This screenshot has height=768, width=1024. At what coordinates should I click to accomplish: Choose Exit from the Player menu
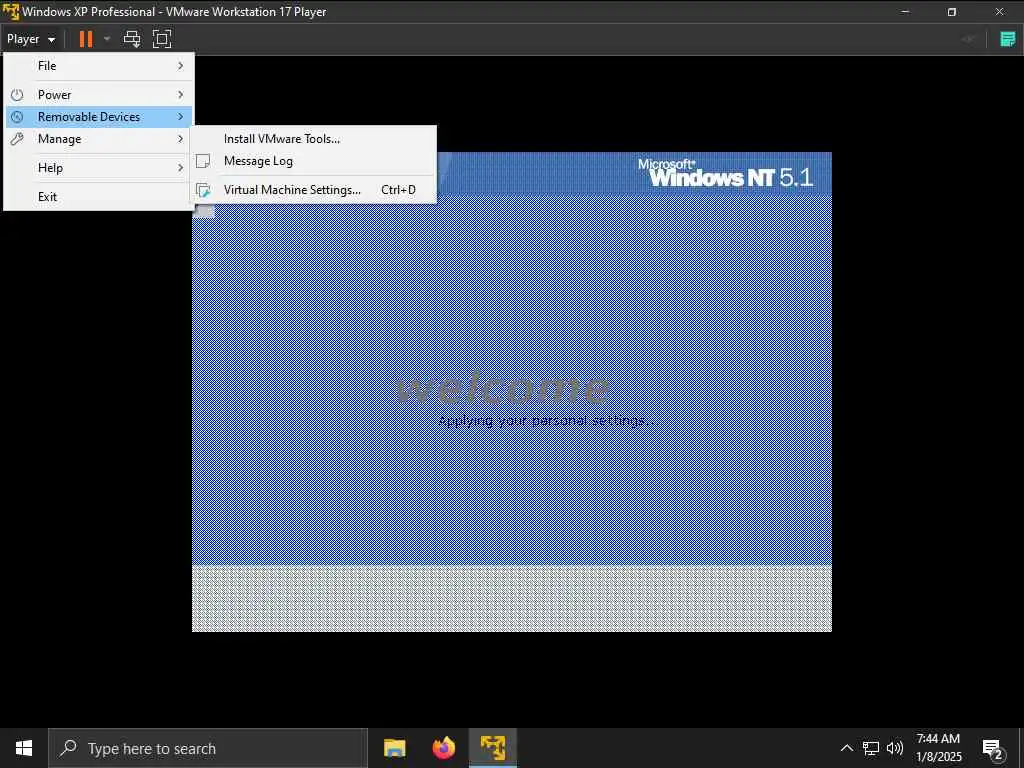tap(98, 197)
